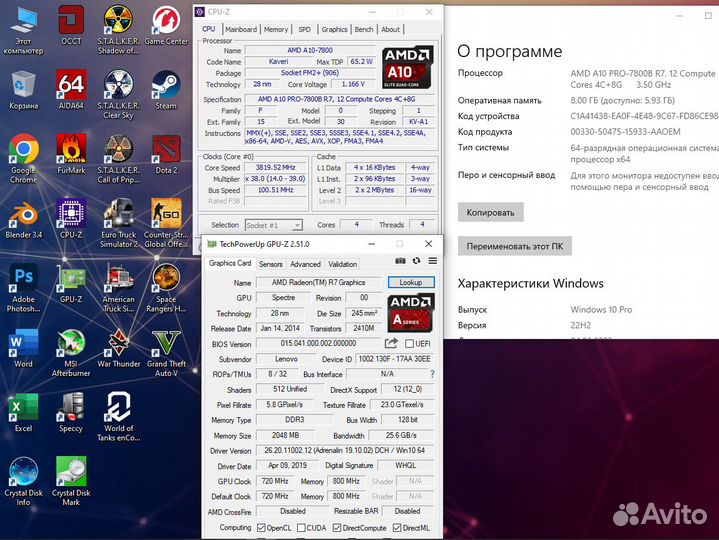Select the '00330-50475-15933-AAOEM' product code
Image resolution: width=719 pixels, height=540 pixels.
(x=625, y=132)
